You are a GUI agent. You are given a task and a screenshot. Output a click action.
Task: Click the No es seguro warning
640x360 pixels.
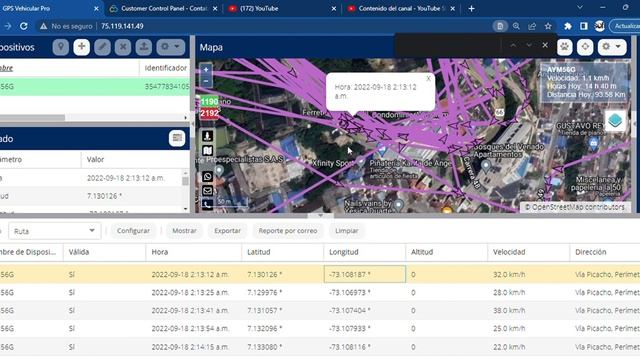tap(66, 26)
